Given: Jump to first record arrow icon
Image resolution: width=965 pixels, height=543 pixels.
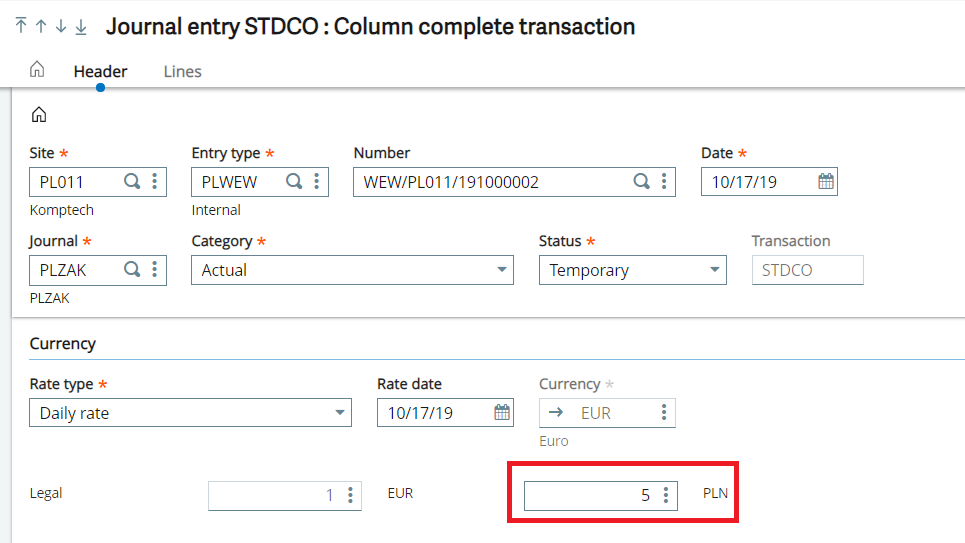Looking at the screenshot, I should point(21,26).
